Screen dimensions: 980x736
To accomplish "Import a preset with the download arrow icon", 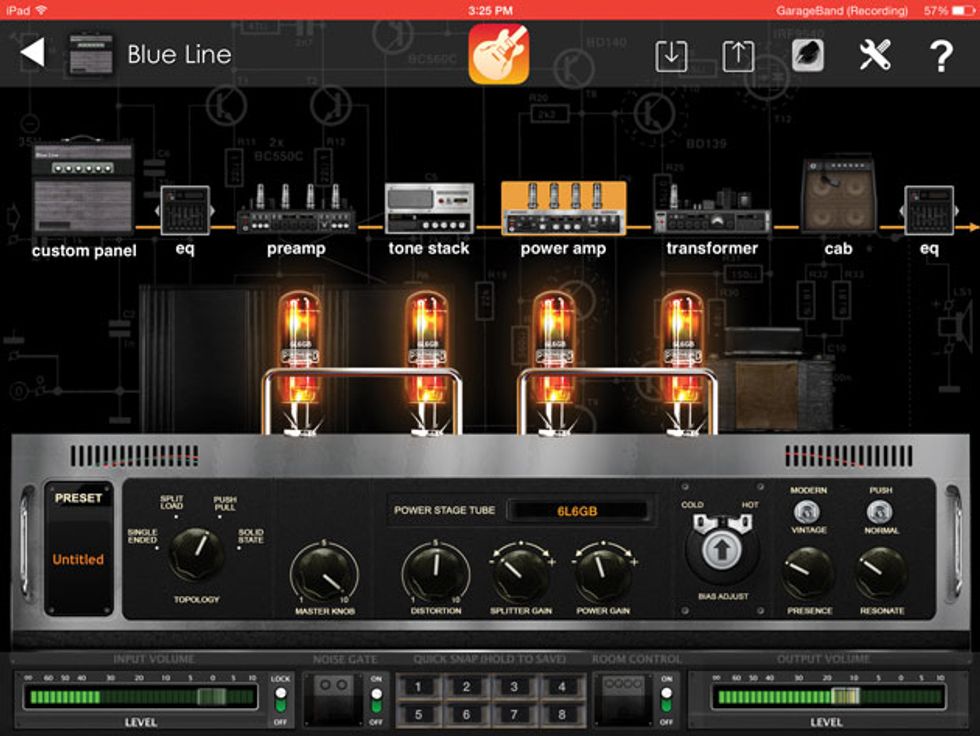I will [672, 57].
